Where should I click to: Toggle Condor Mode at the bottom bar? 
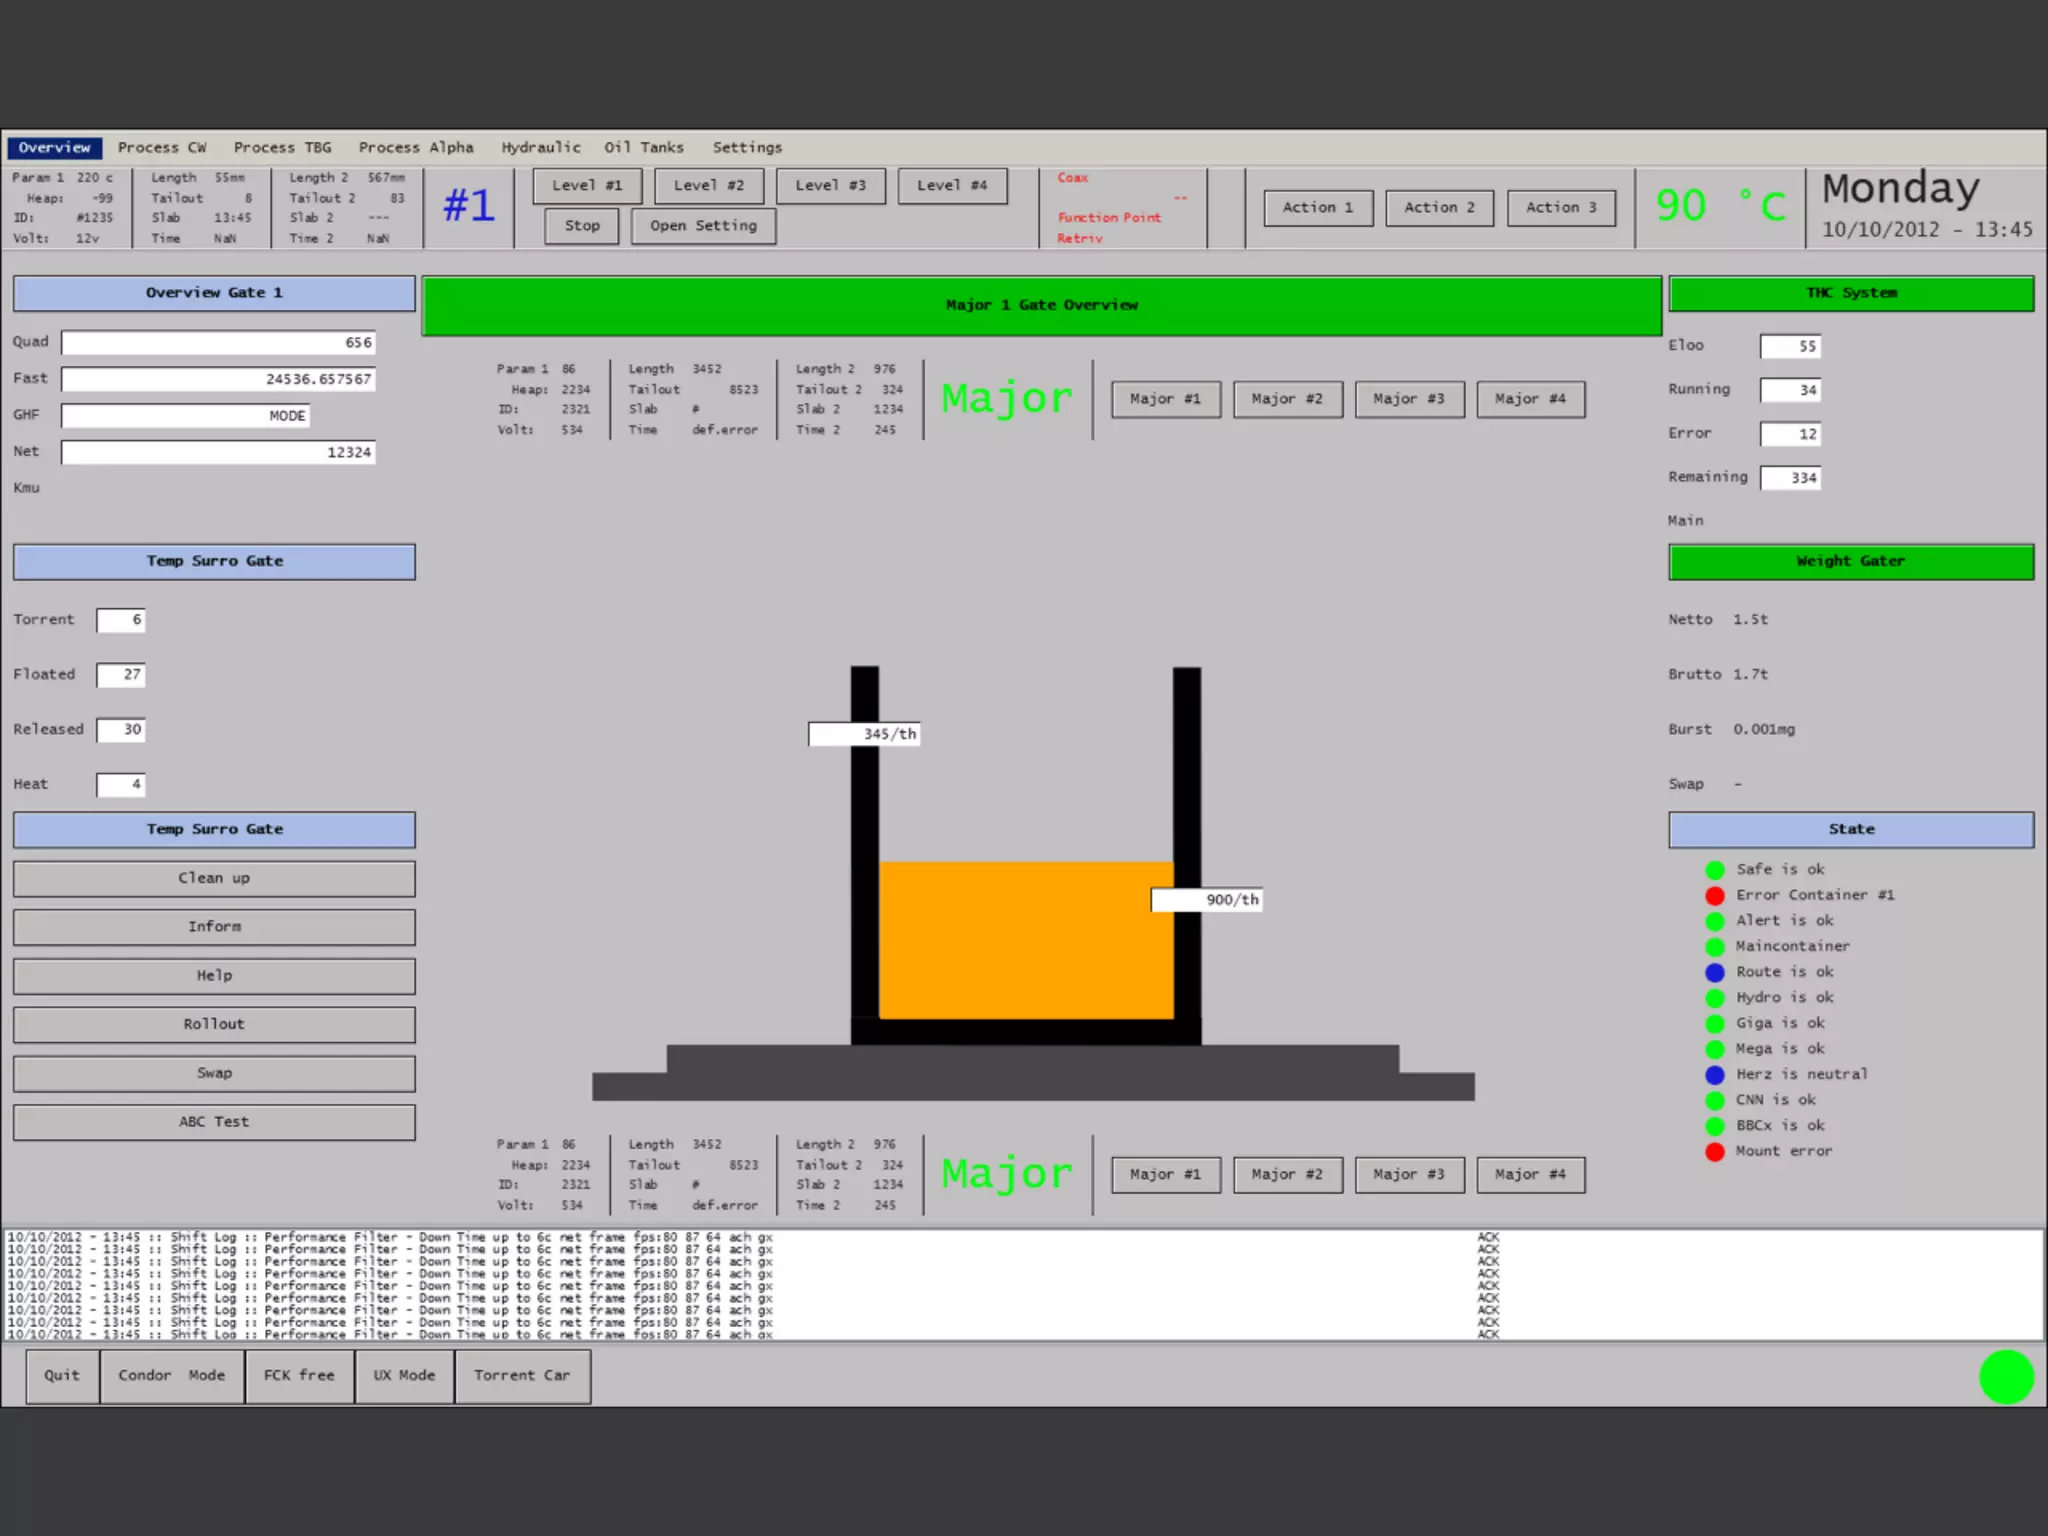(172, 1376)
